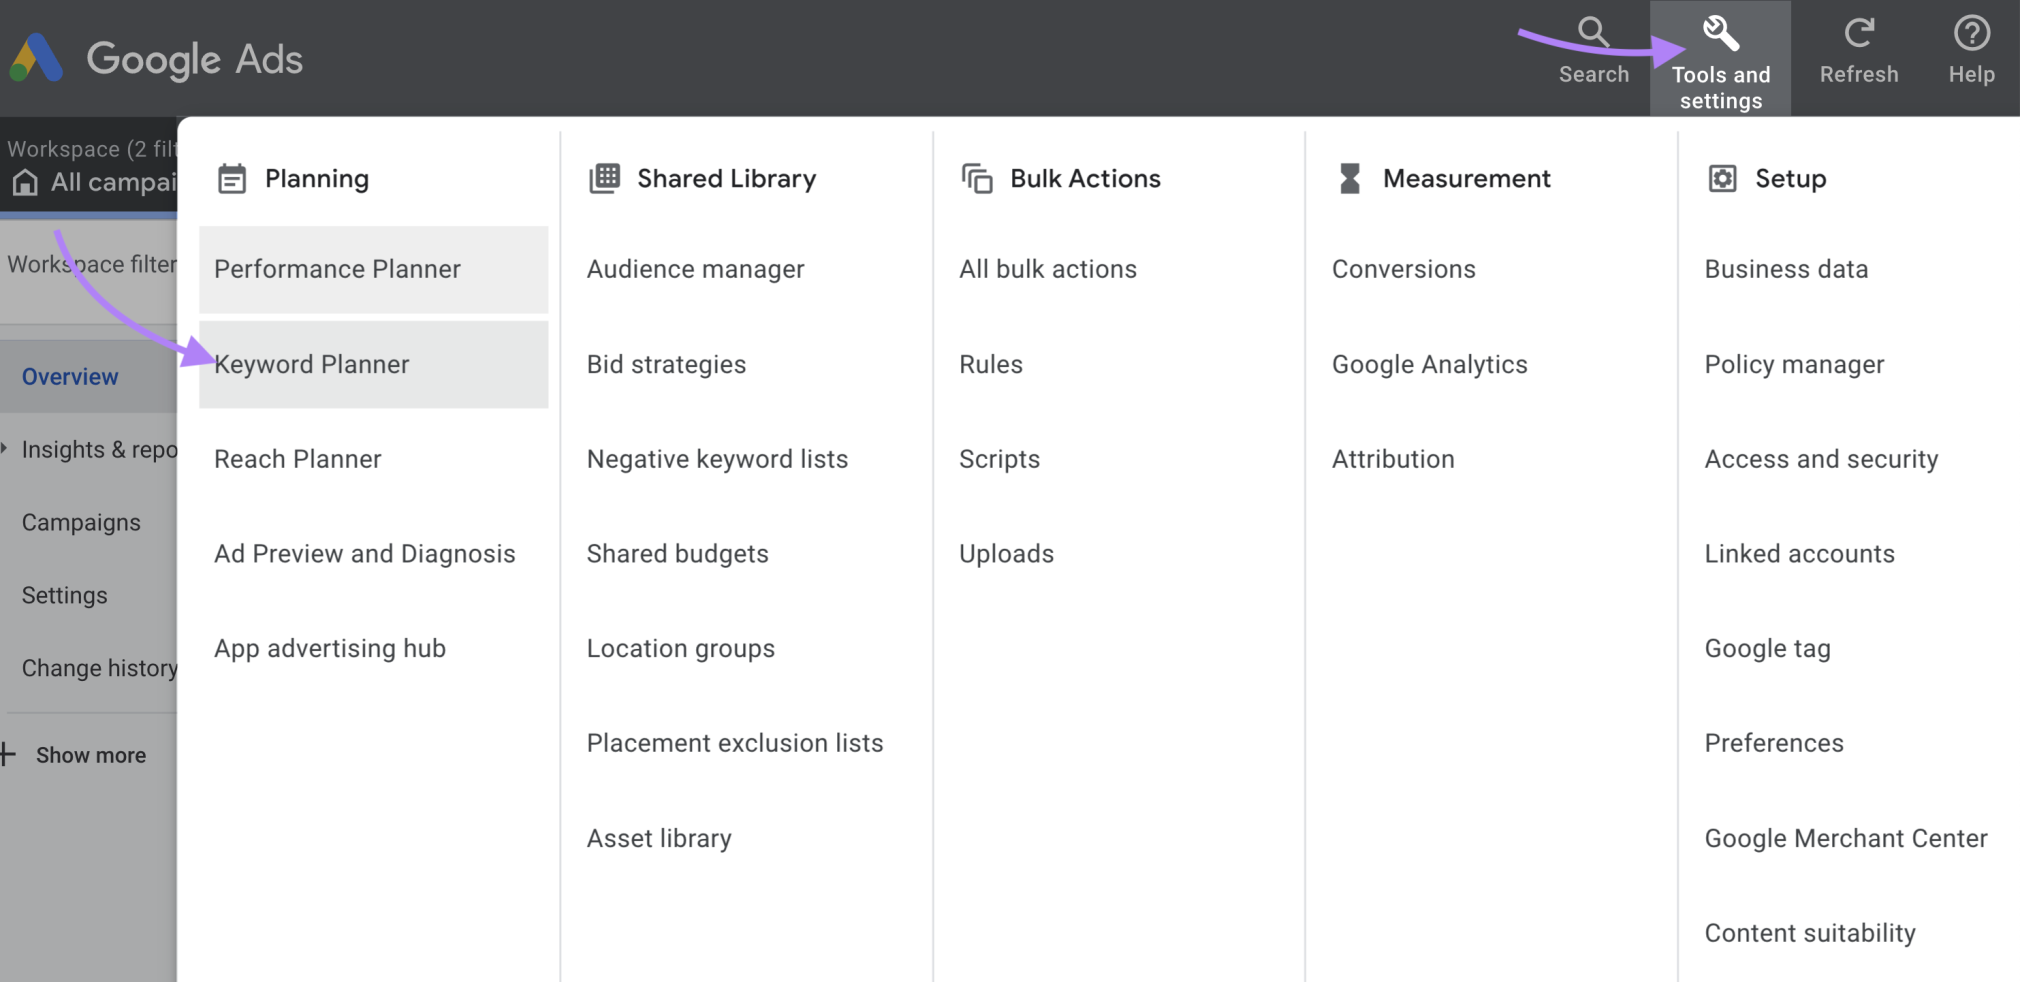Click the Bulk Actions copy icon
Image resolution: width=2020 pixels, height=982 pixels.
977,179
